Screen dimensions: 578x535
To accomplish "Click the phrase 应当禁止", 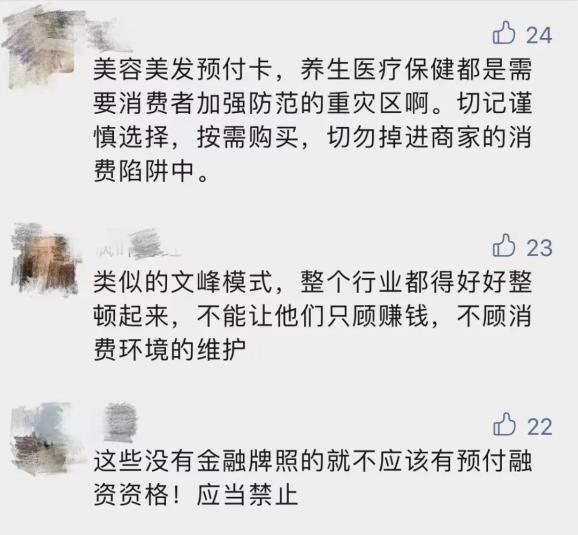I will [247, 494].
